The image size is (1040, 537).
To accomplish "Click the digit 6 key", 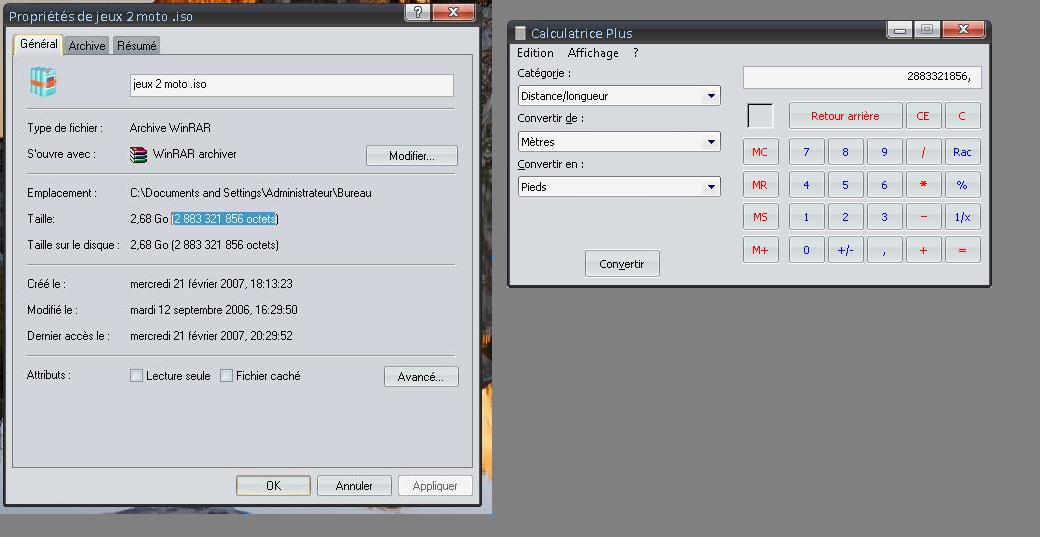I will (884, 185).
